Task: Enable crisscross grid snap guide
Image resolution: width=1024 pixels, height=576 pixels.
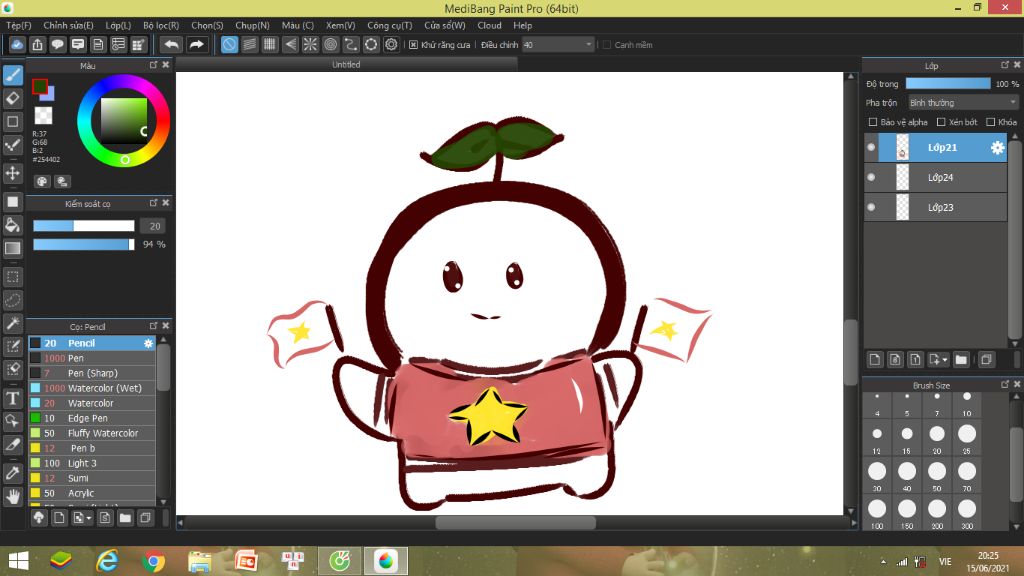Action: 270,44
